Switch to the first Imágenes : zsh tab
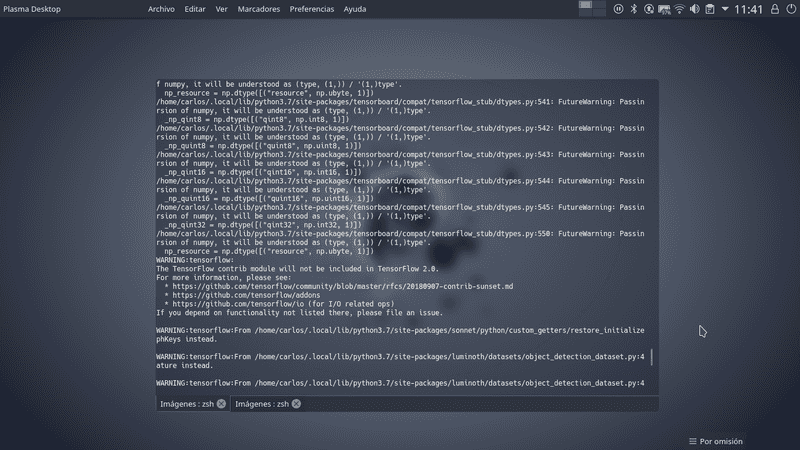Viewport: 800px width, 450px height. [x=188, y=404]
